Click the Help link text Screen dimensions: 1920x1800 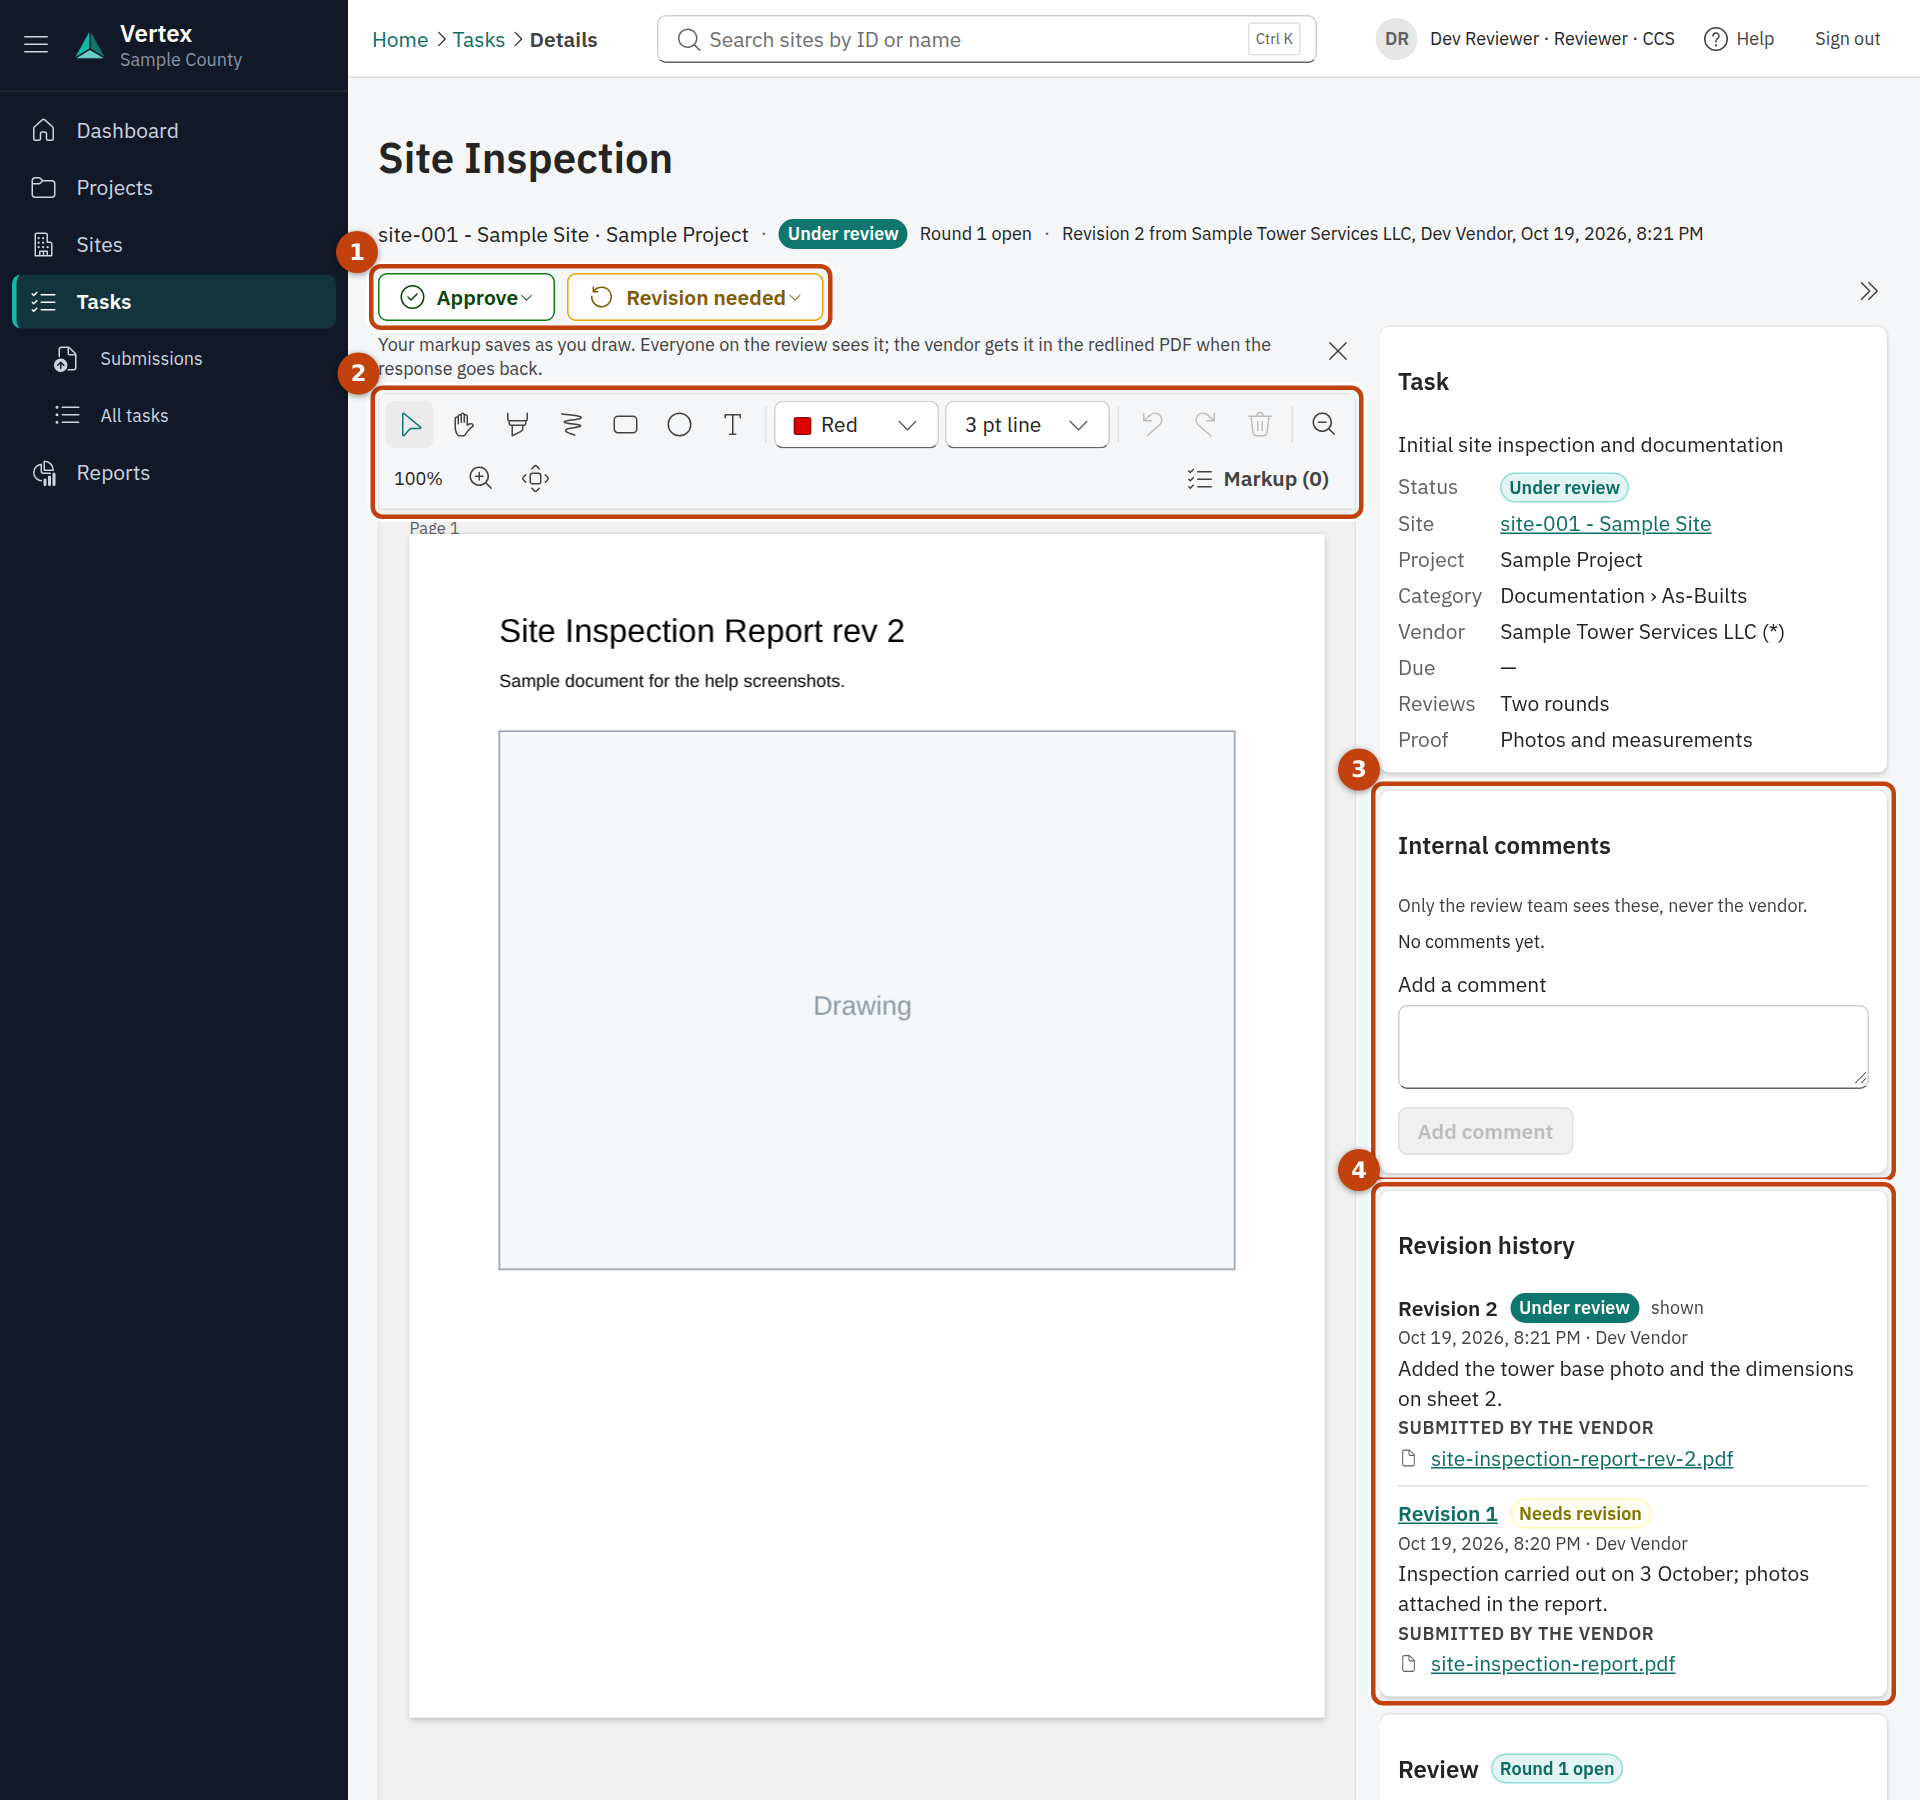tap(1755, 39)
